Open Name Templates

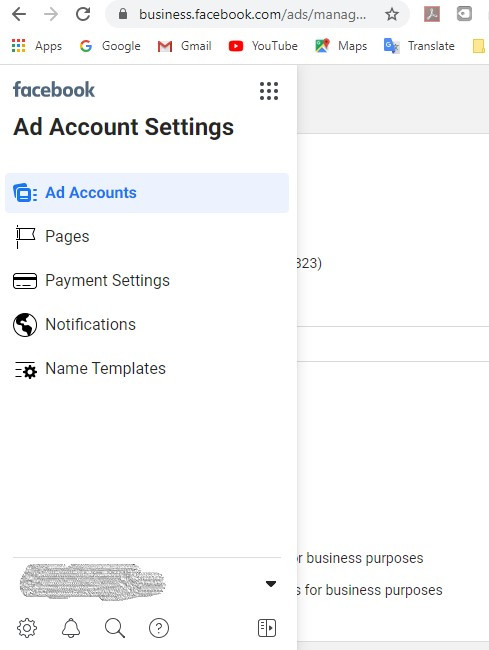click(x=147, y=369)
